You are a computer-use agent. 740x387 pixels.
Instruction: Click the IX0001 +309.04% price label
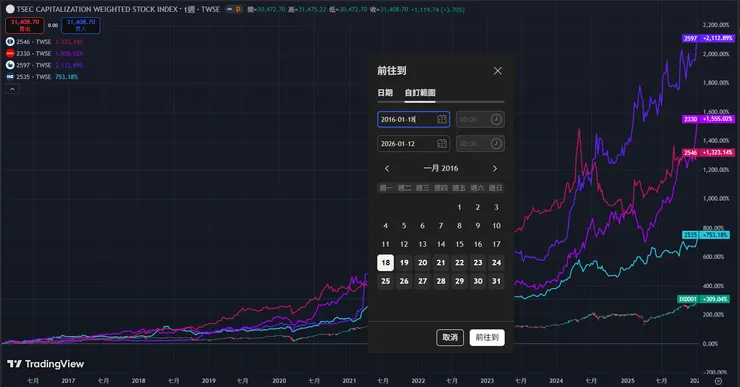click(704, 299)
